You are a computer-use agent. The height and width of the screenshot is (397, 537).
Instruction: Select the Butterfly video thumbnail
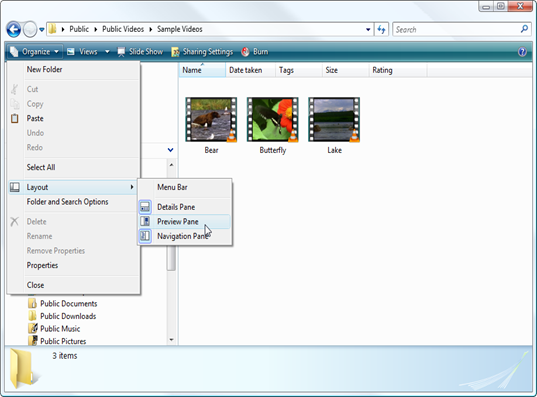click(x=273, y=120)
